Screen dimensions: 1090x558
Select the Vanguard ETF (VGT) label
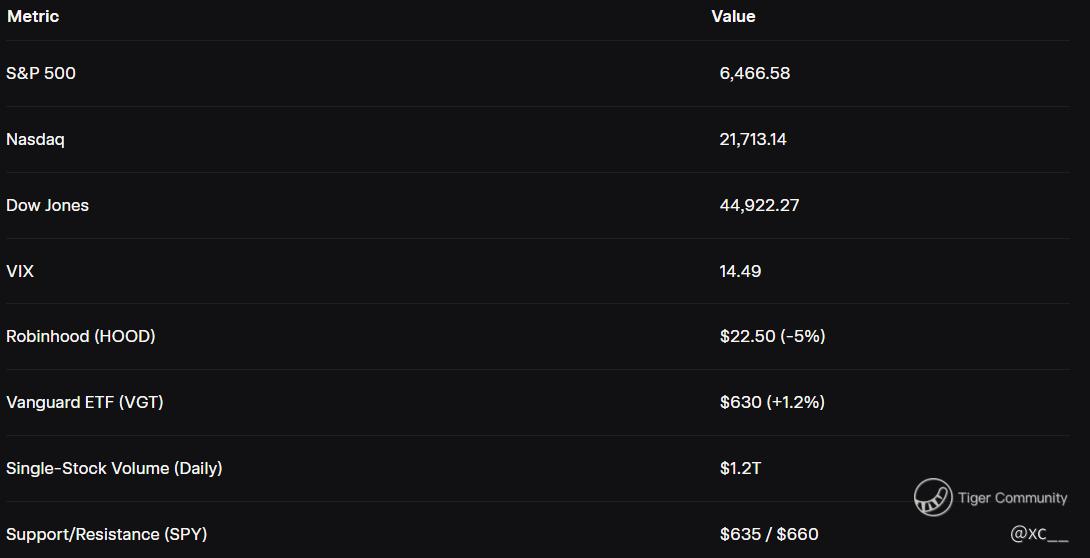click(x=85, y=402)
